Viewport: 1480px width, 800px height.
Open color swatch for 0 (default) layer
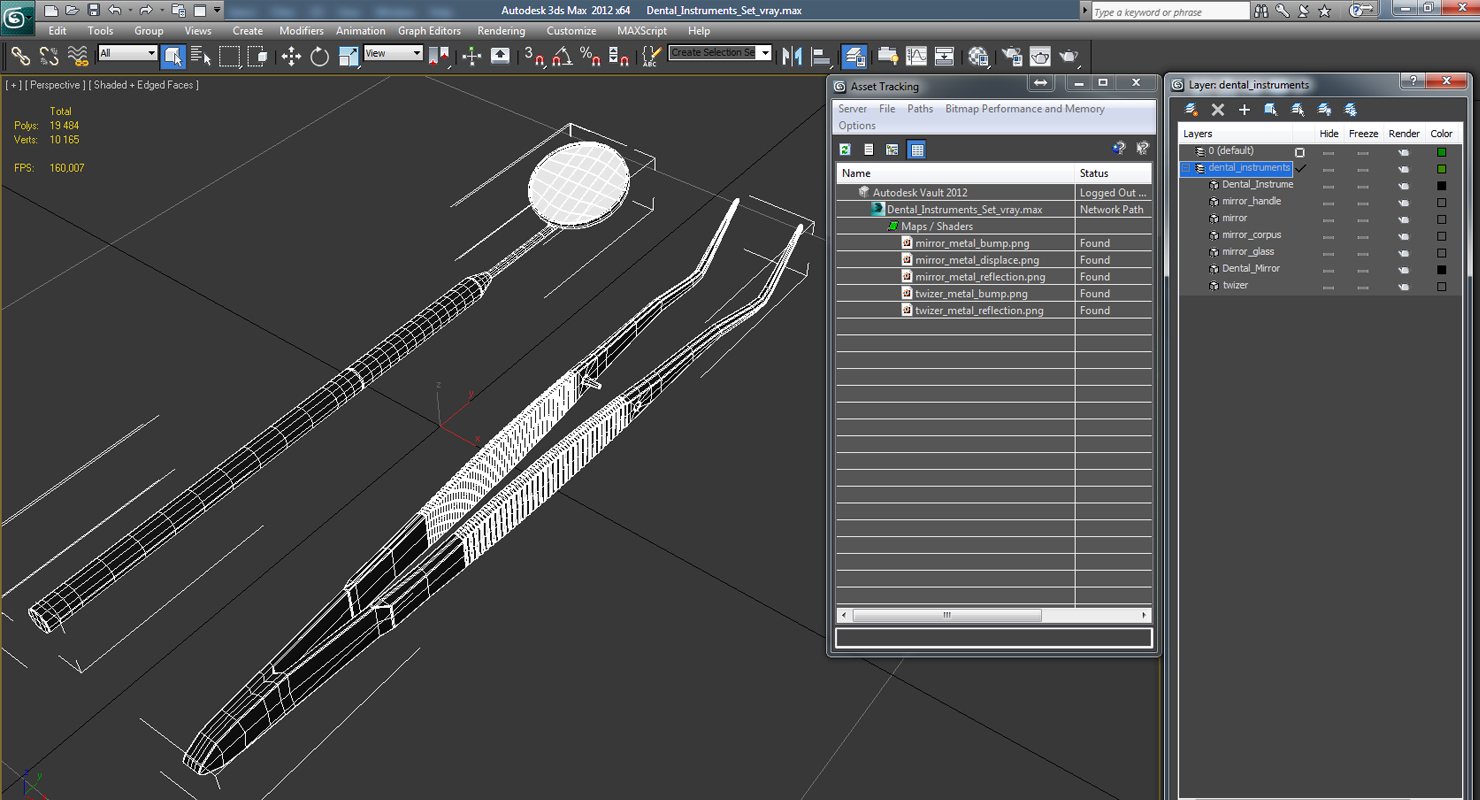(x=1441, y=152)
